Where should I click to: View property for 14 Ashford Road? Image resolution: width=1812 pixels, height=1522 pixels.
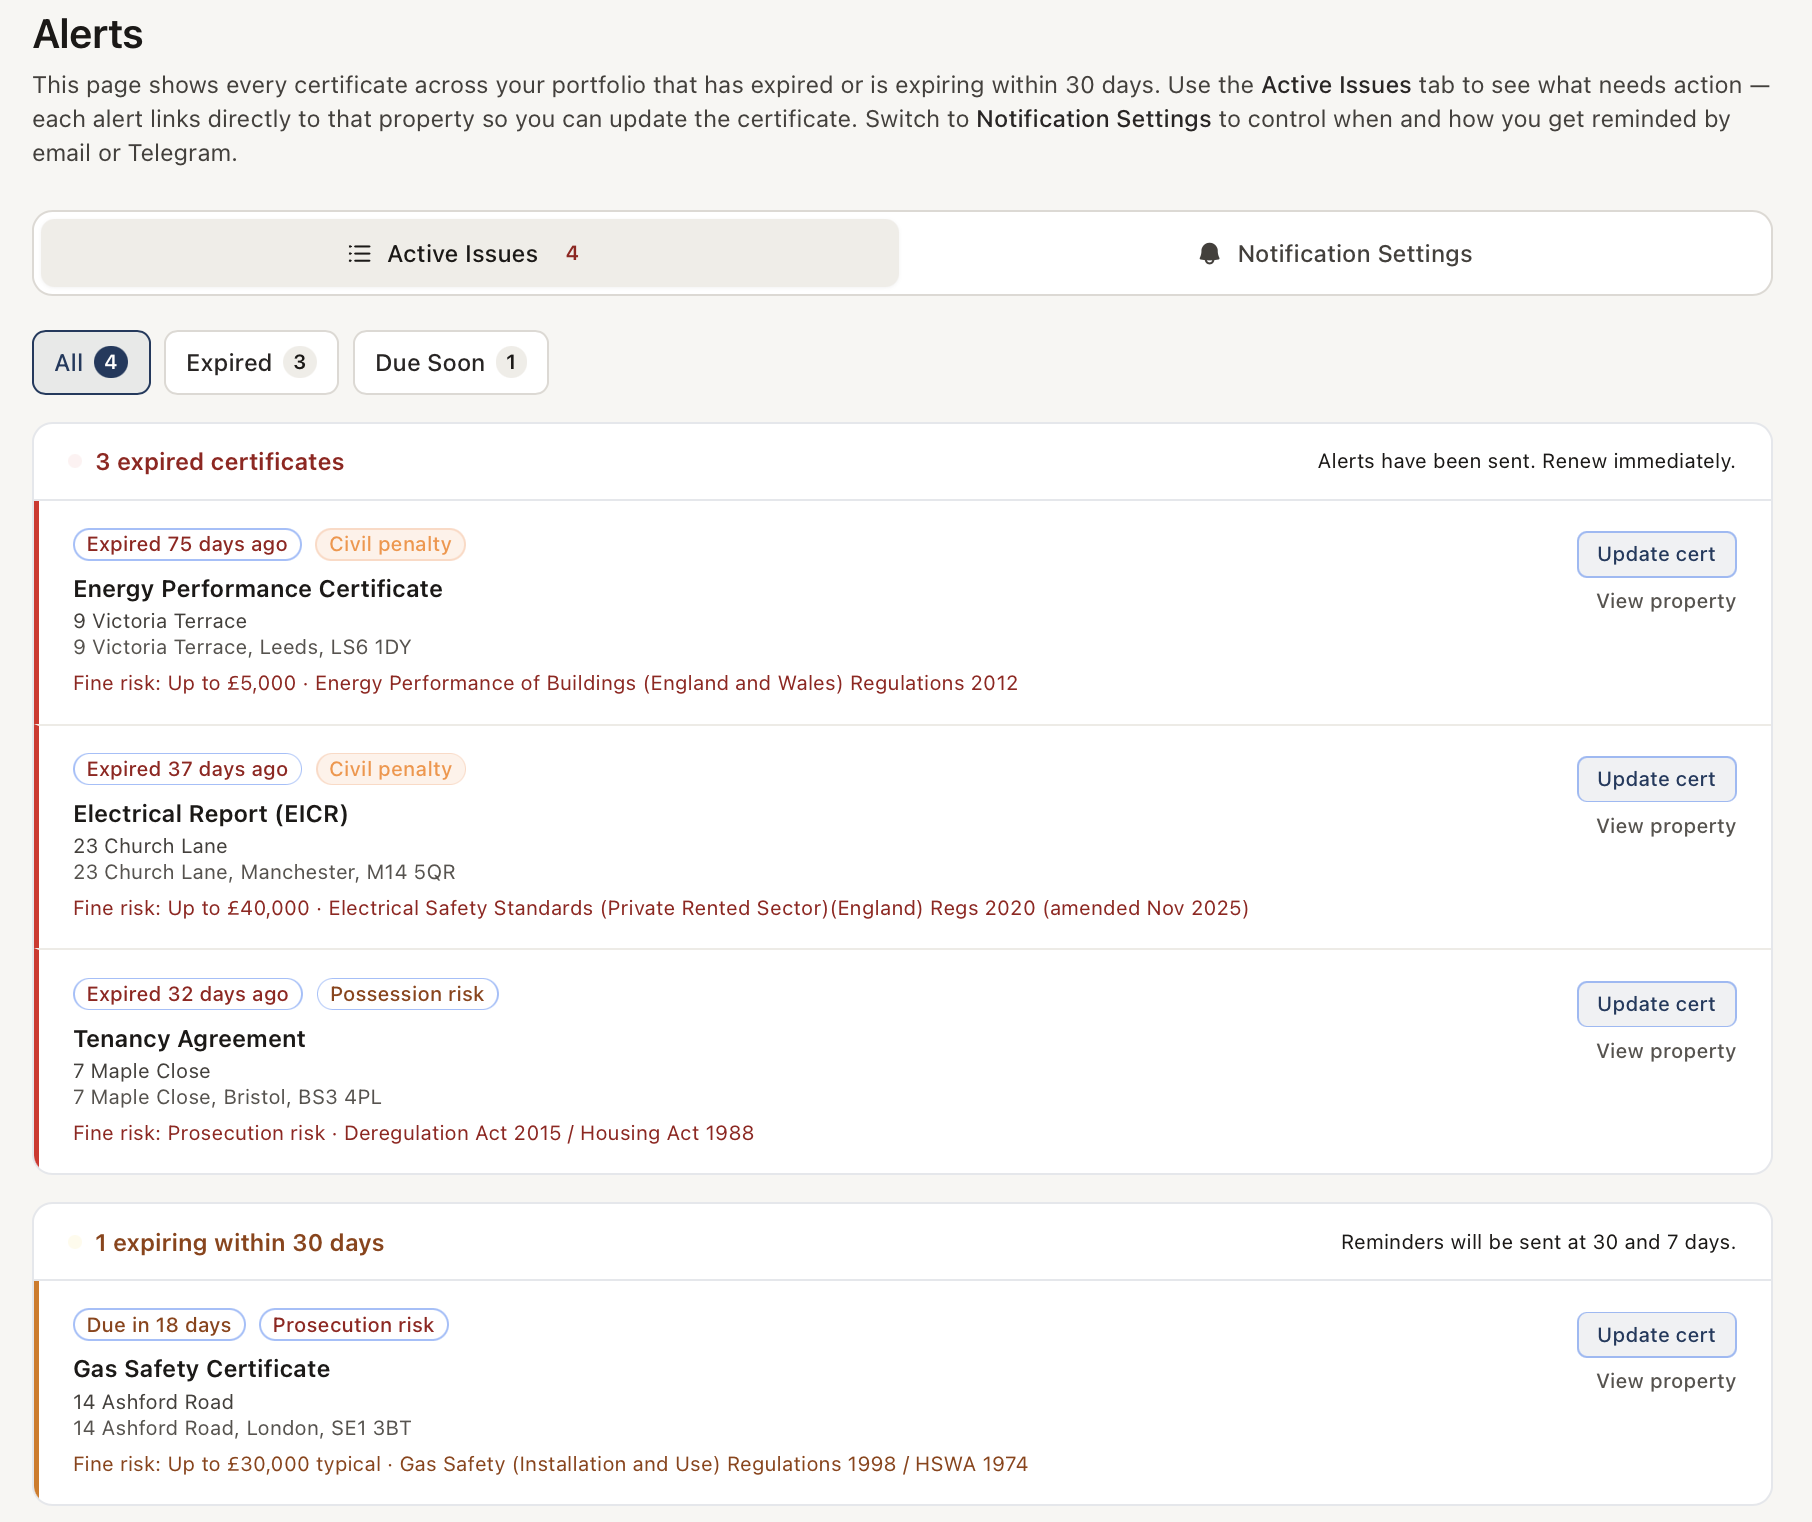coord(1664,1380)
